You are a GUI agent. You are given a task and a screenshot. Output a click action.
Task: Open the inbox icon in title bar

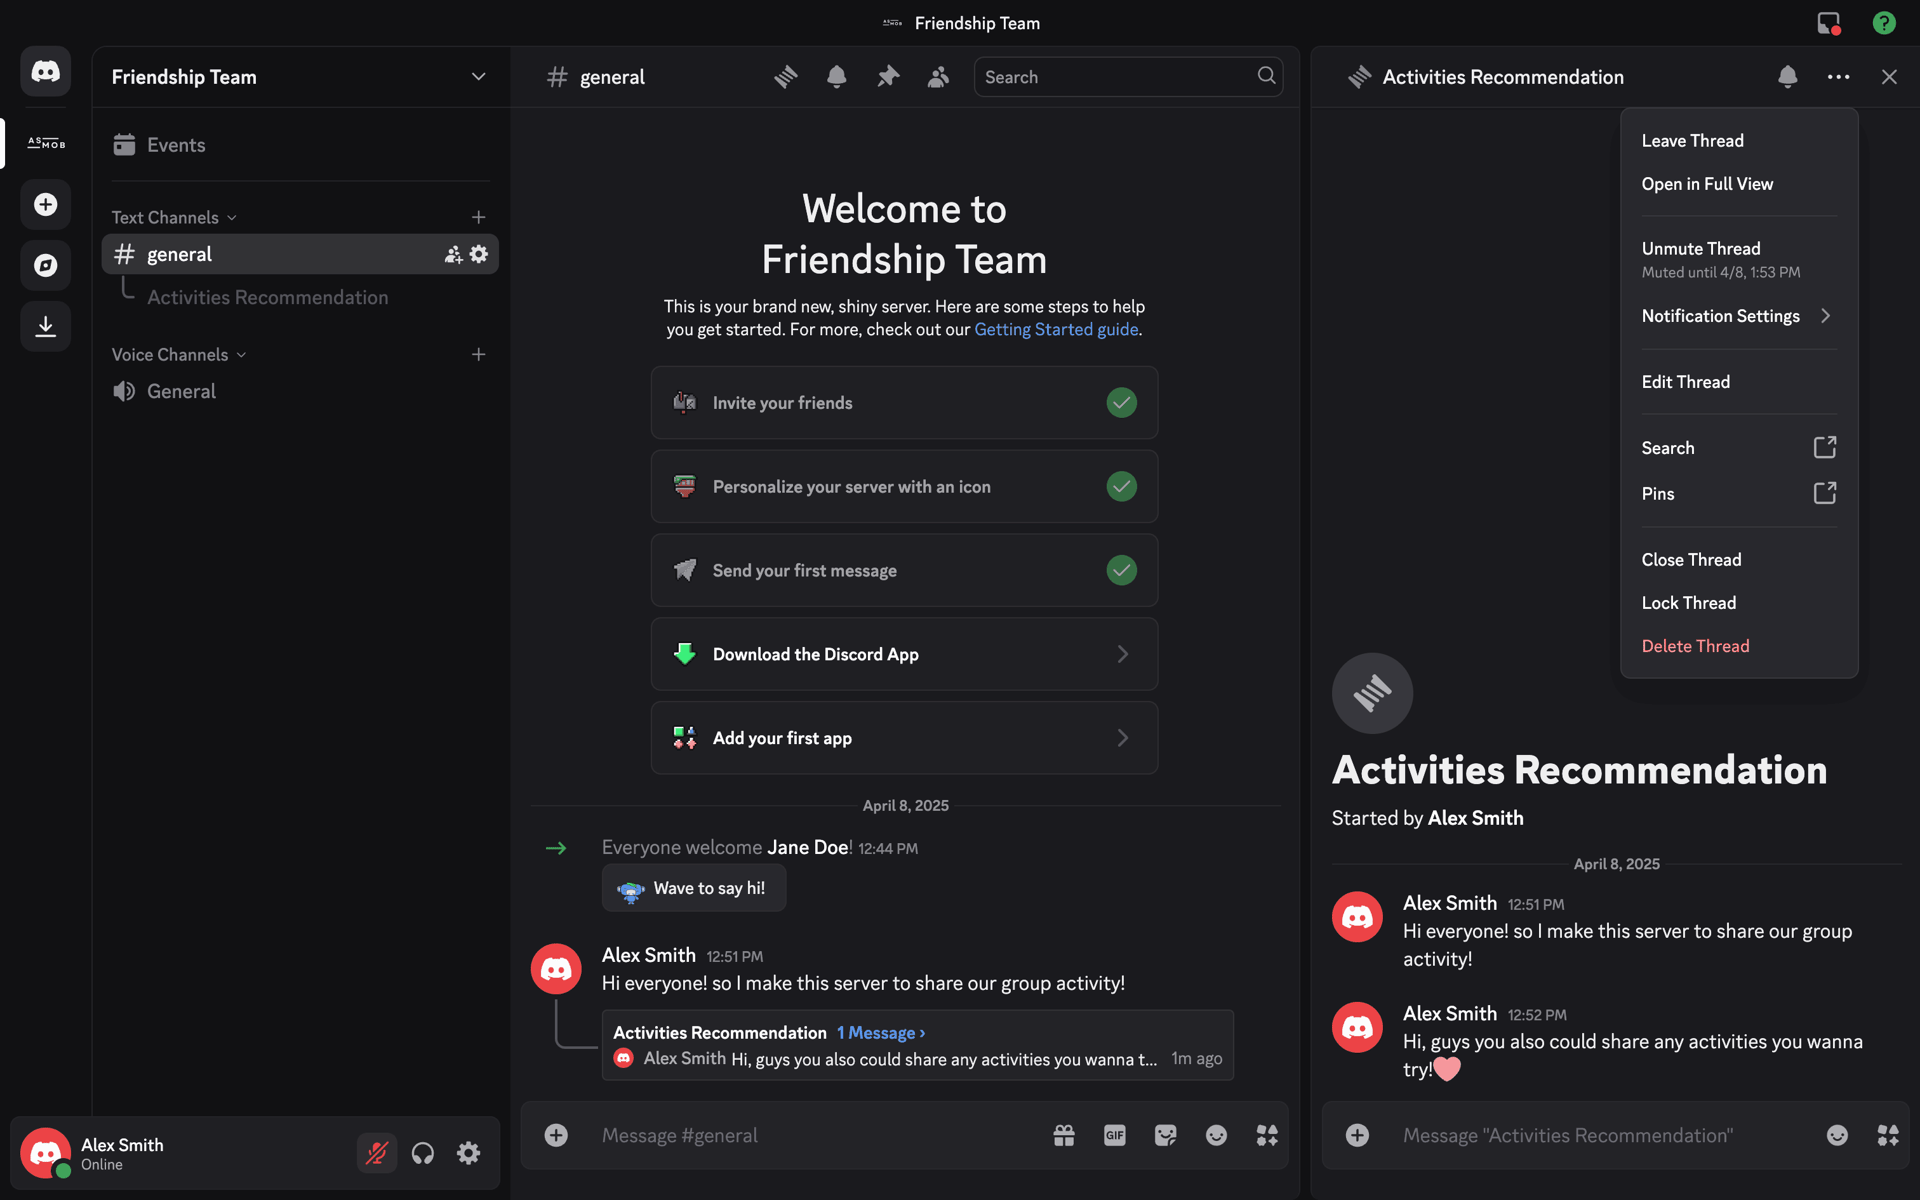[x=1829, y=23]
